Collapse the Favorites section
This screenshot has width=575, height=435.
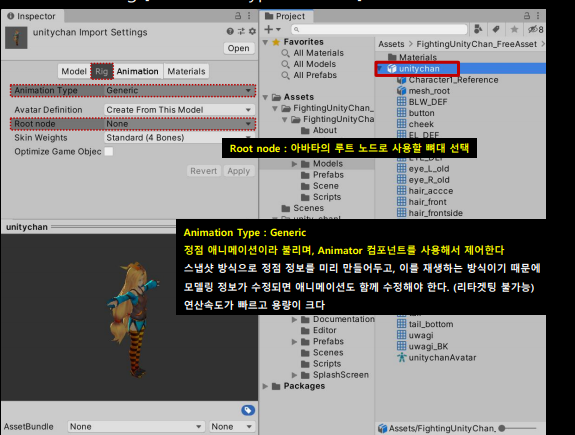pyautogui.click(x=265, y=42)
